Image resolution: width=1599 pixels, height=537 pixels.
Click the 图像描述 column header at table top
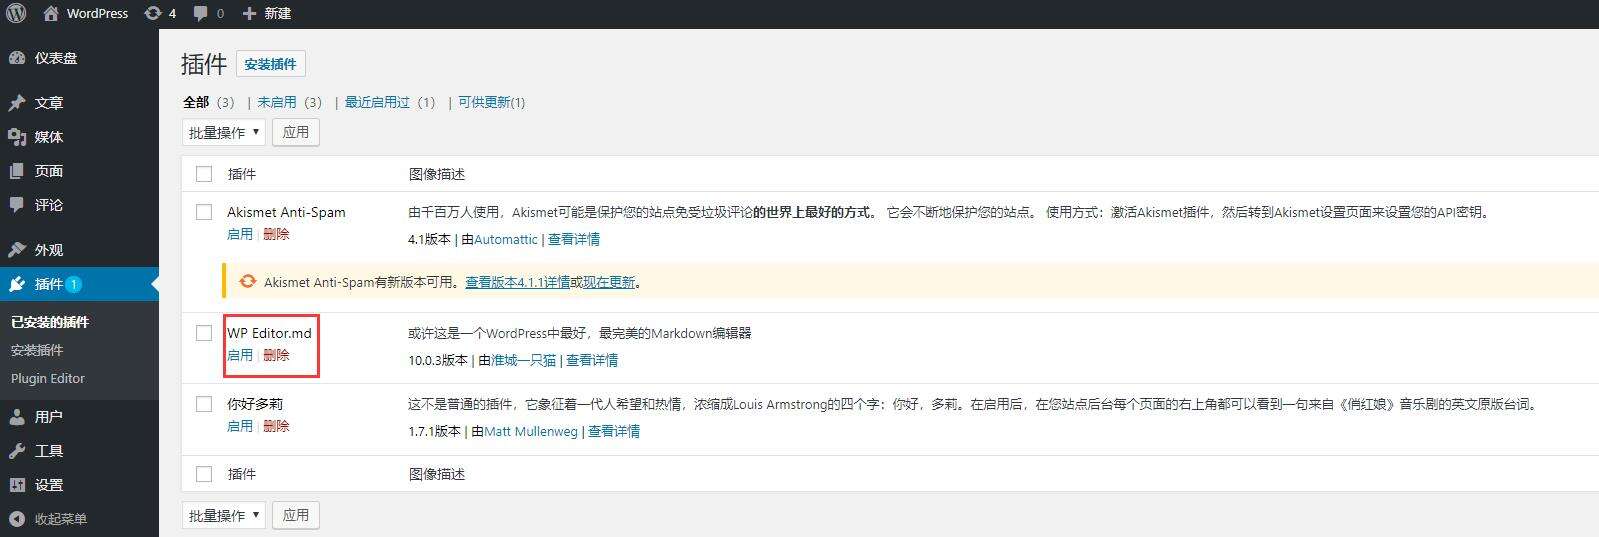[437, 174]
